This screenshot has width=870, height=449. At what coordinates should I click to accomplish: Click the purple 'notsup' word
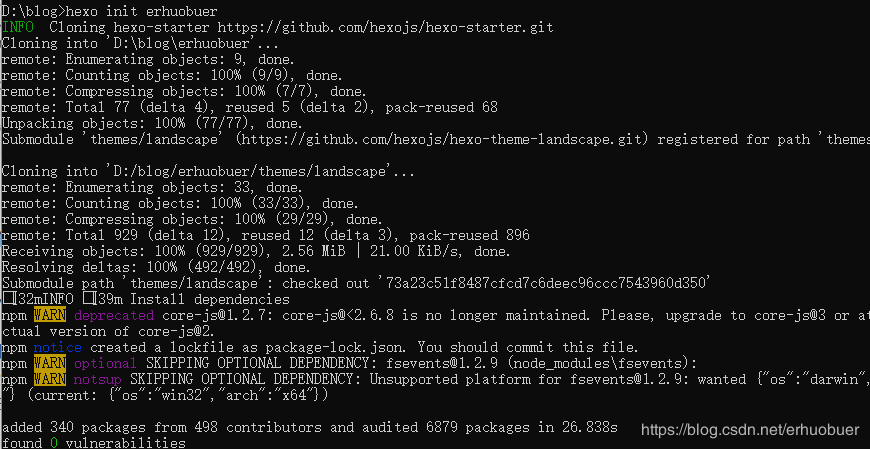(x=99, y=379)
